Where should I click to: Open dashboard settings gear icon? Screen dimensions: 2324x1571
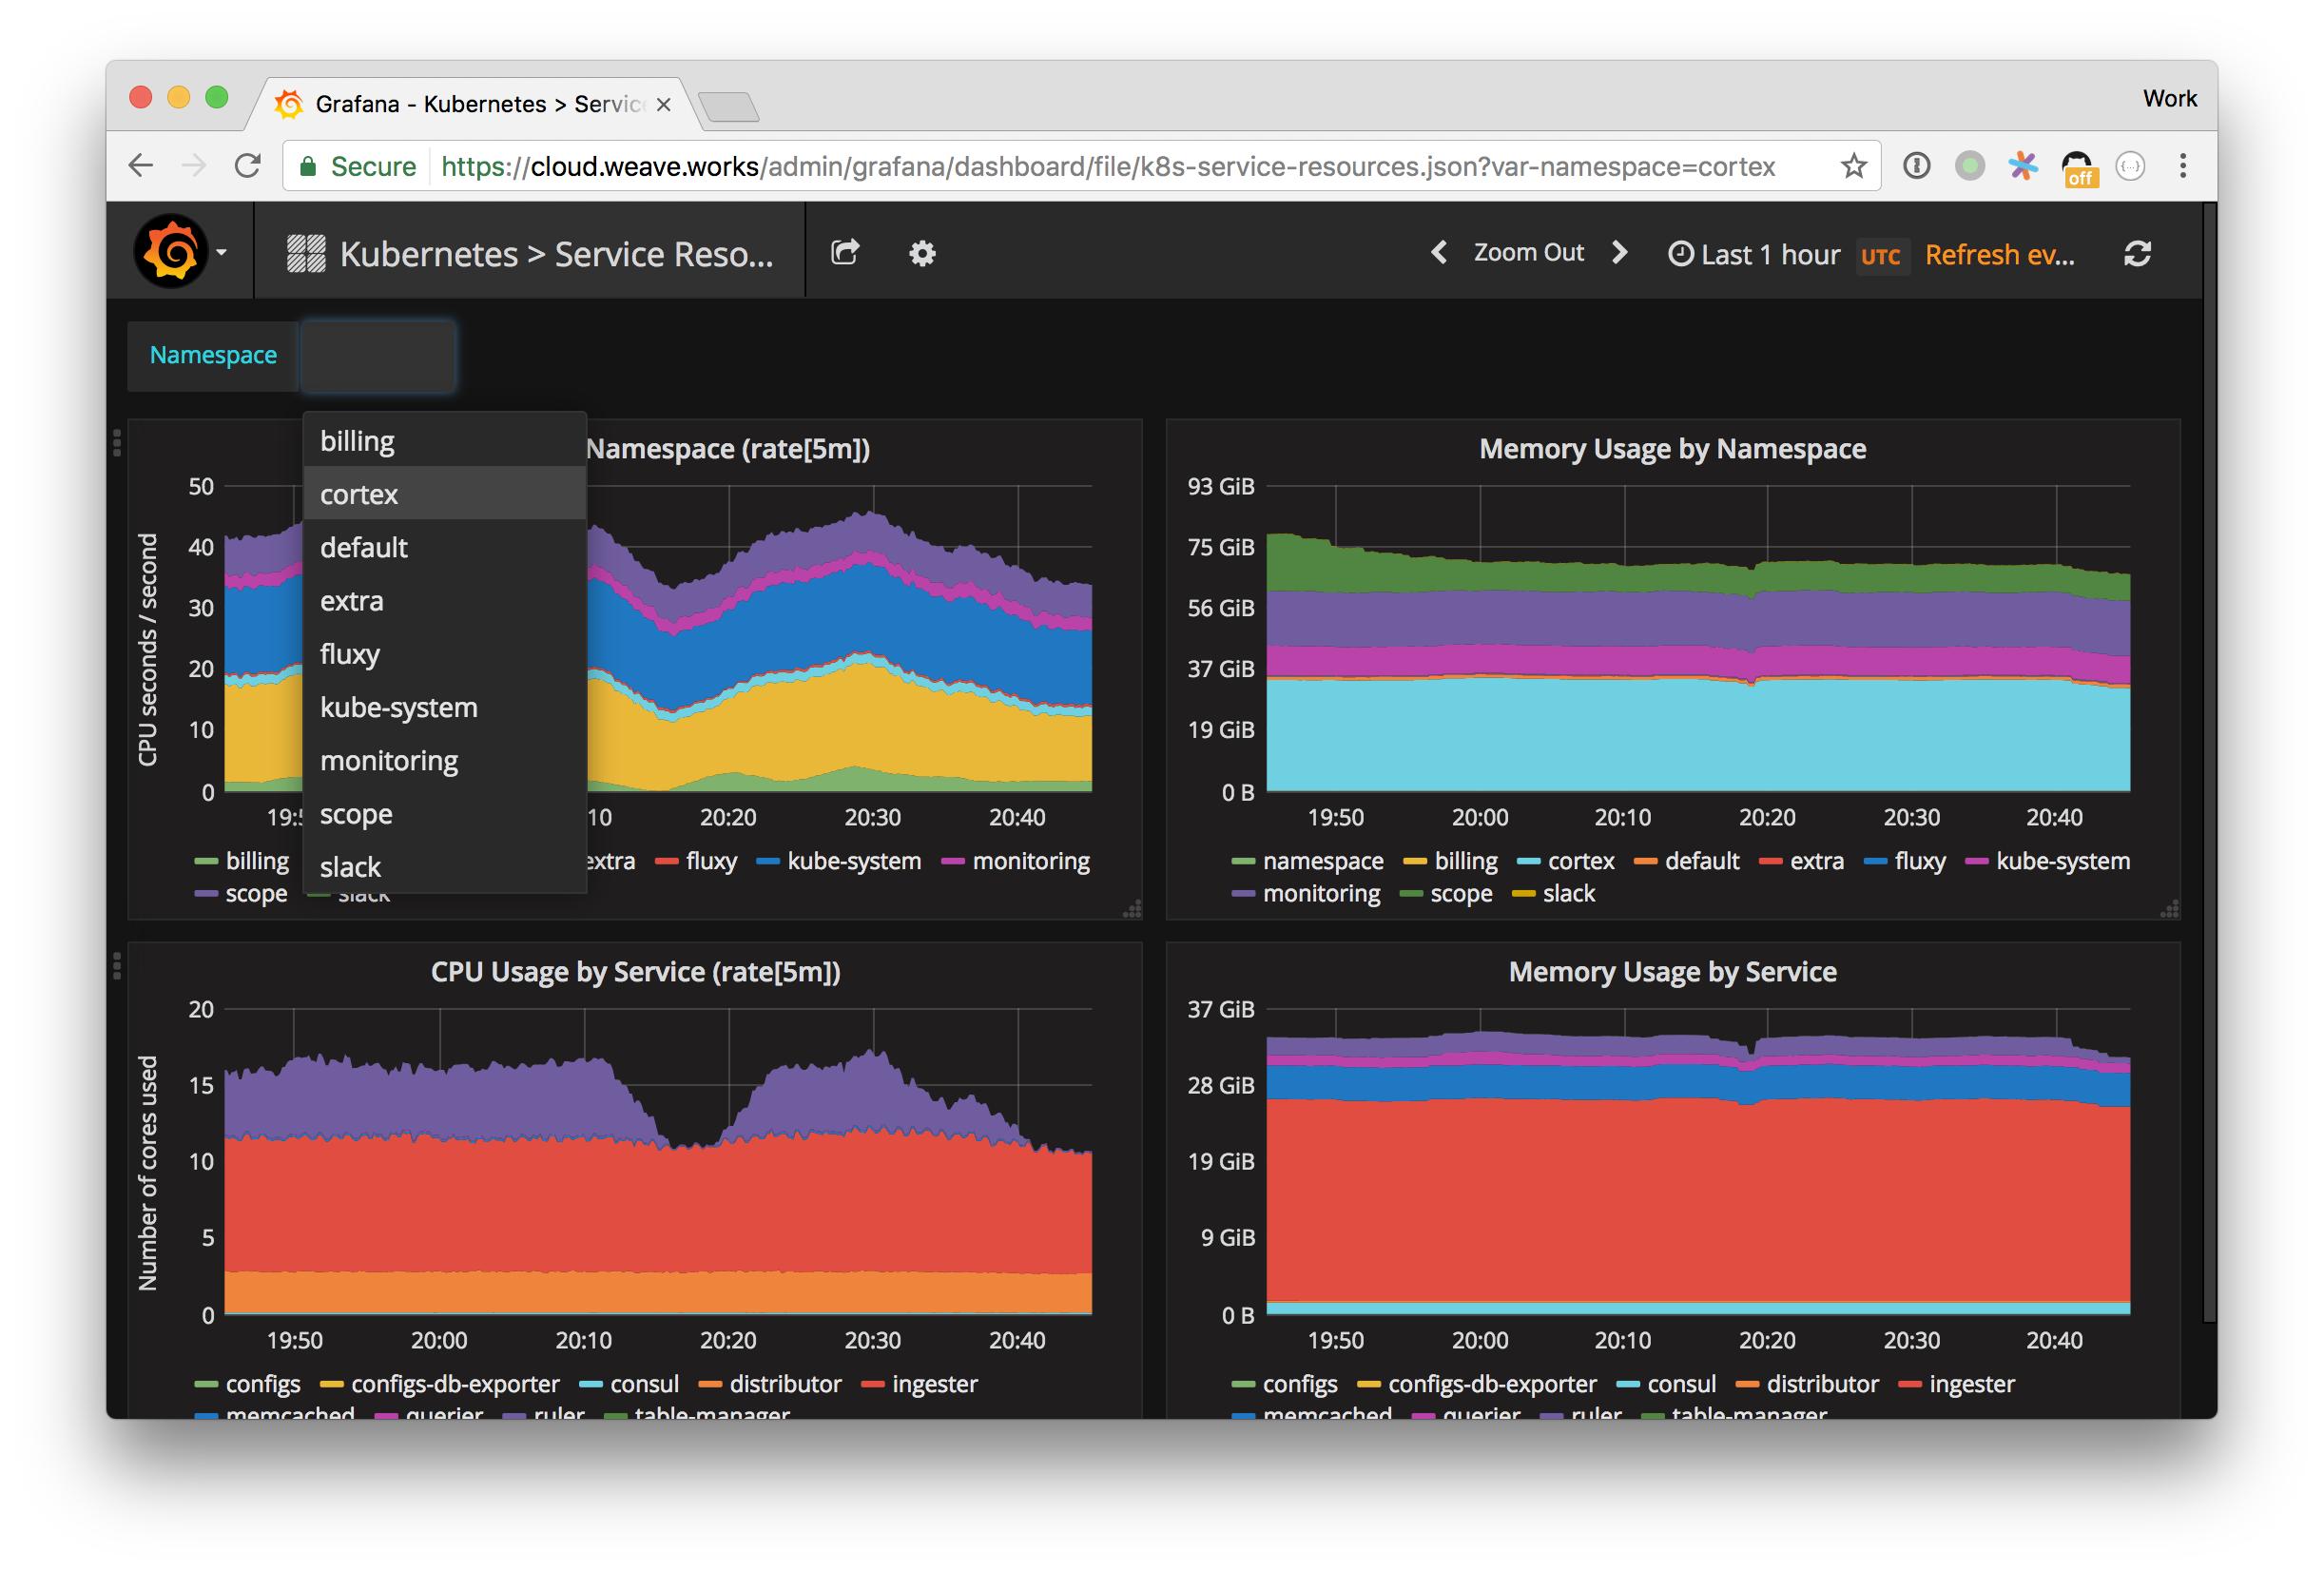[x=921, y=254]
